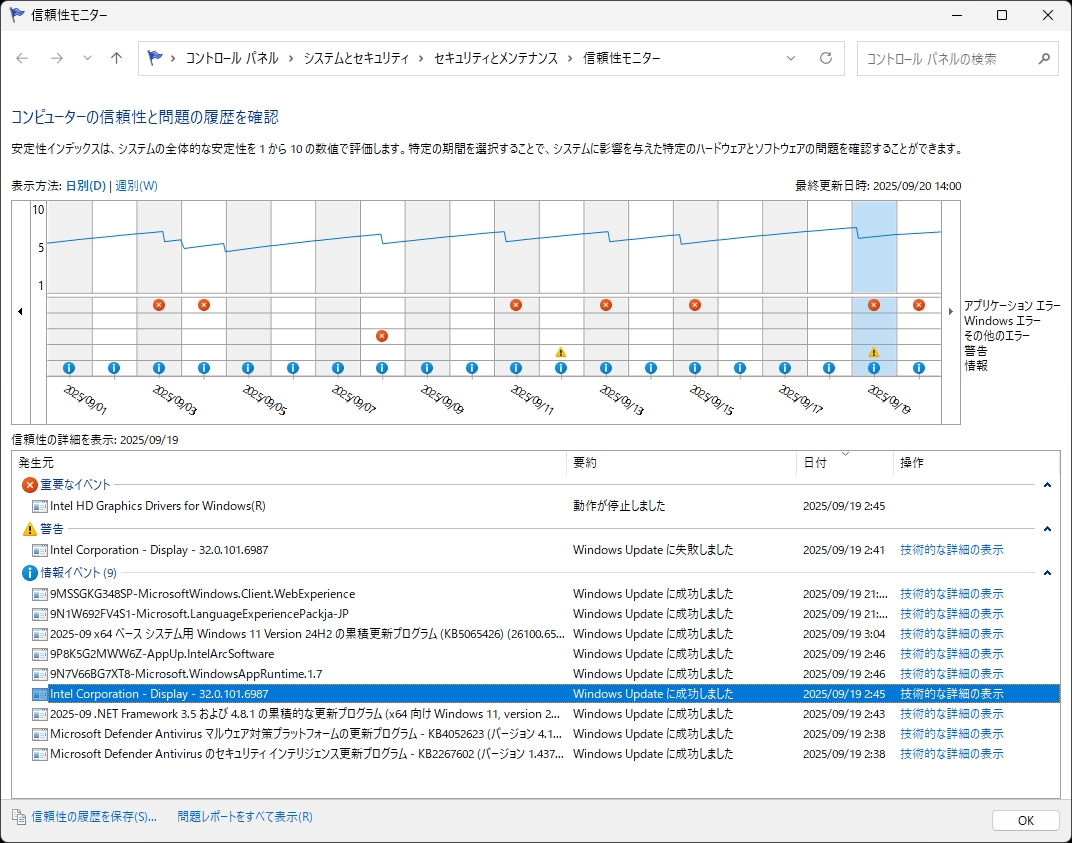Click the information icon for 2025/09/17
This screenshot has width=1072, height=843.
pos(785,368)
